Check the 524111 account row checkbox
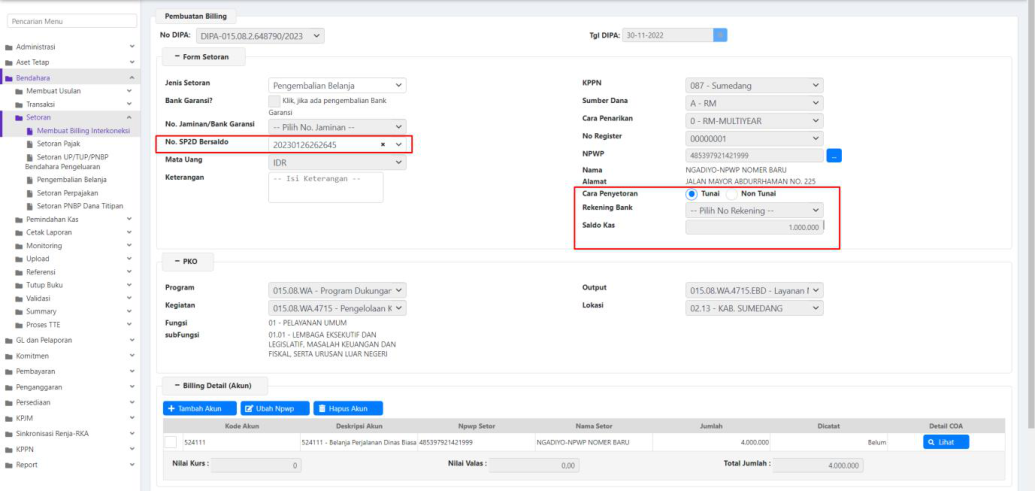1035x491 pixels. pyautogui.click(x=171, y=441)
